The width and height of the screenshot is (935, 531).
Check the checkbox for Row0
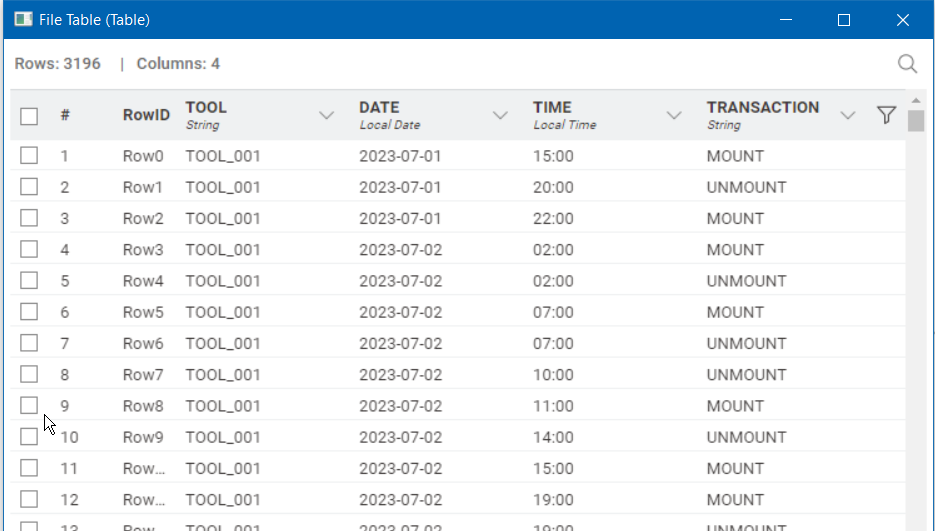click(29, 156)
